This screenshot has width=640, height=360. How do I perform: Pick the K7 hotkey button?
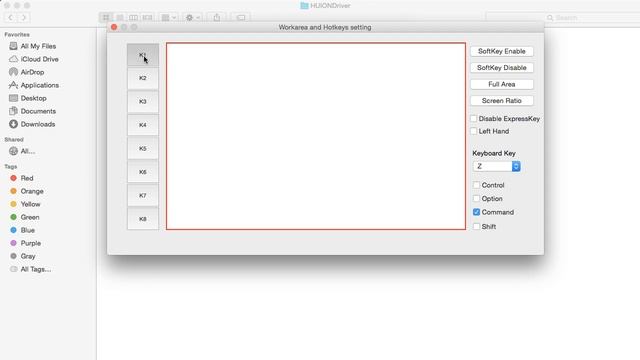pyautogui.click(x=142, y=196)
